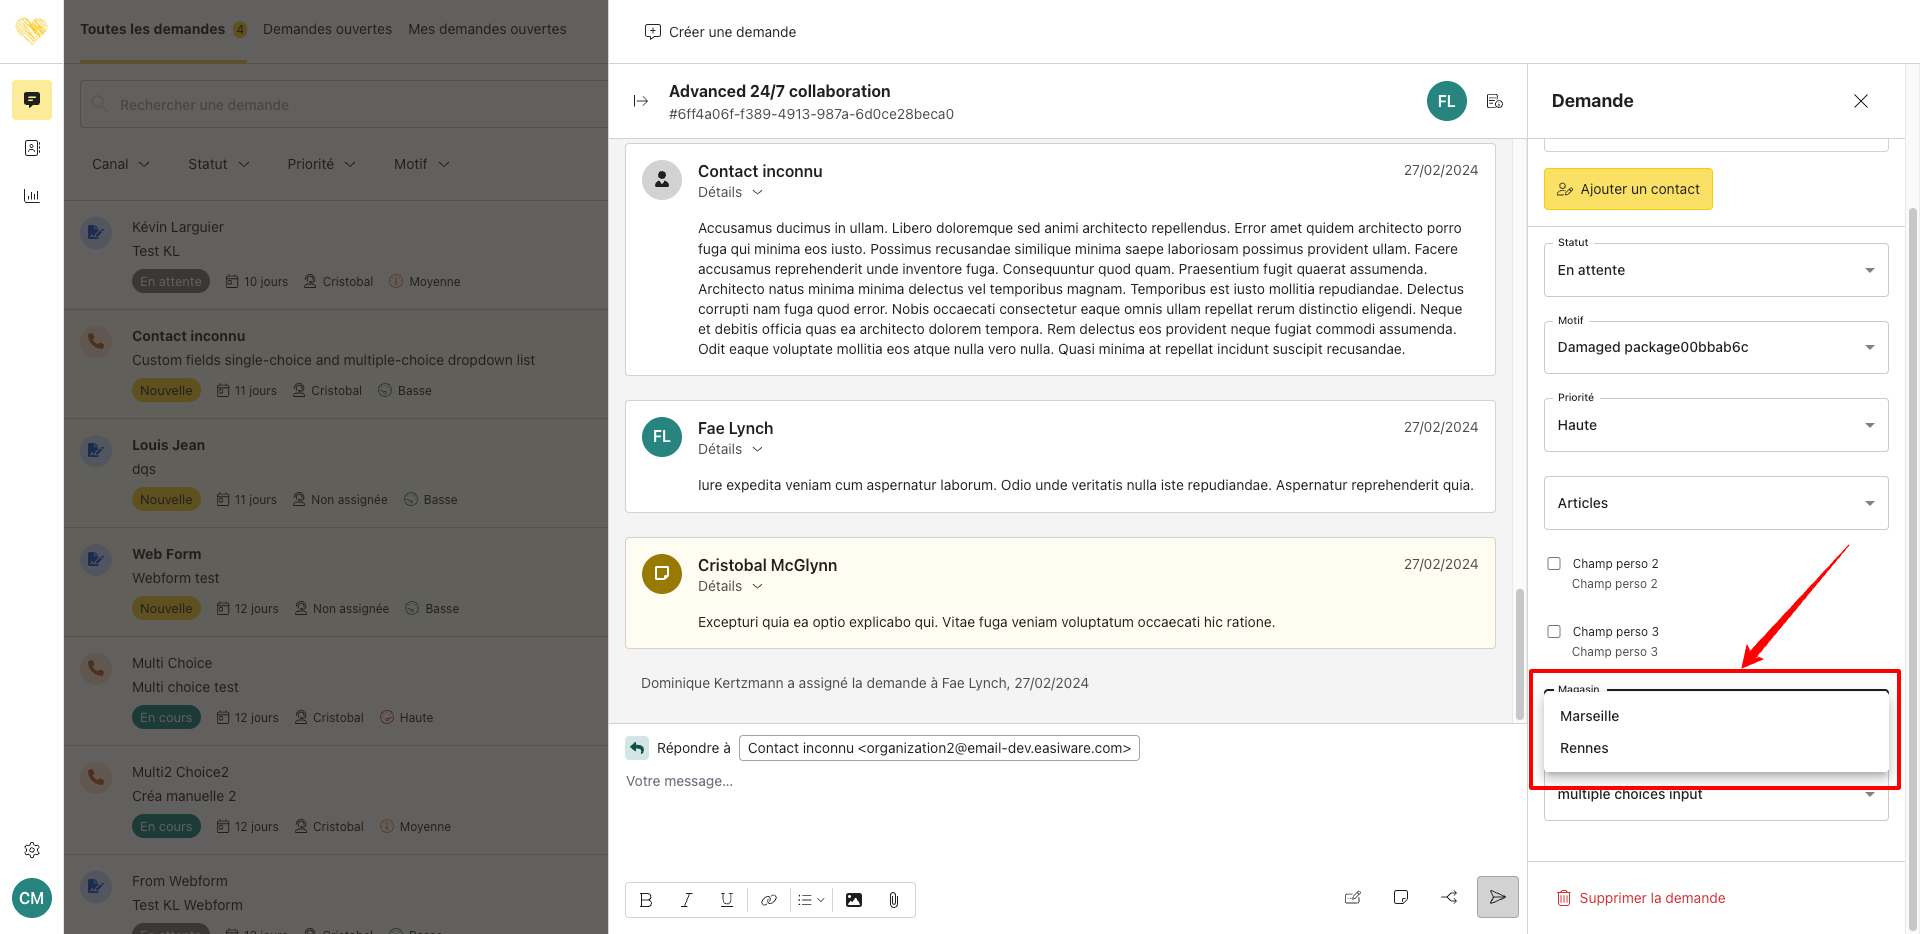Click the send message arrow button
1920x934 pixels.
coord(1497,897)
